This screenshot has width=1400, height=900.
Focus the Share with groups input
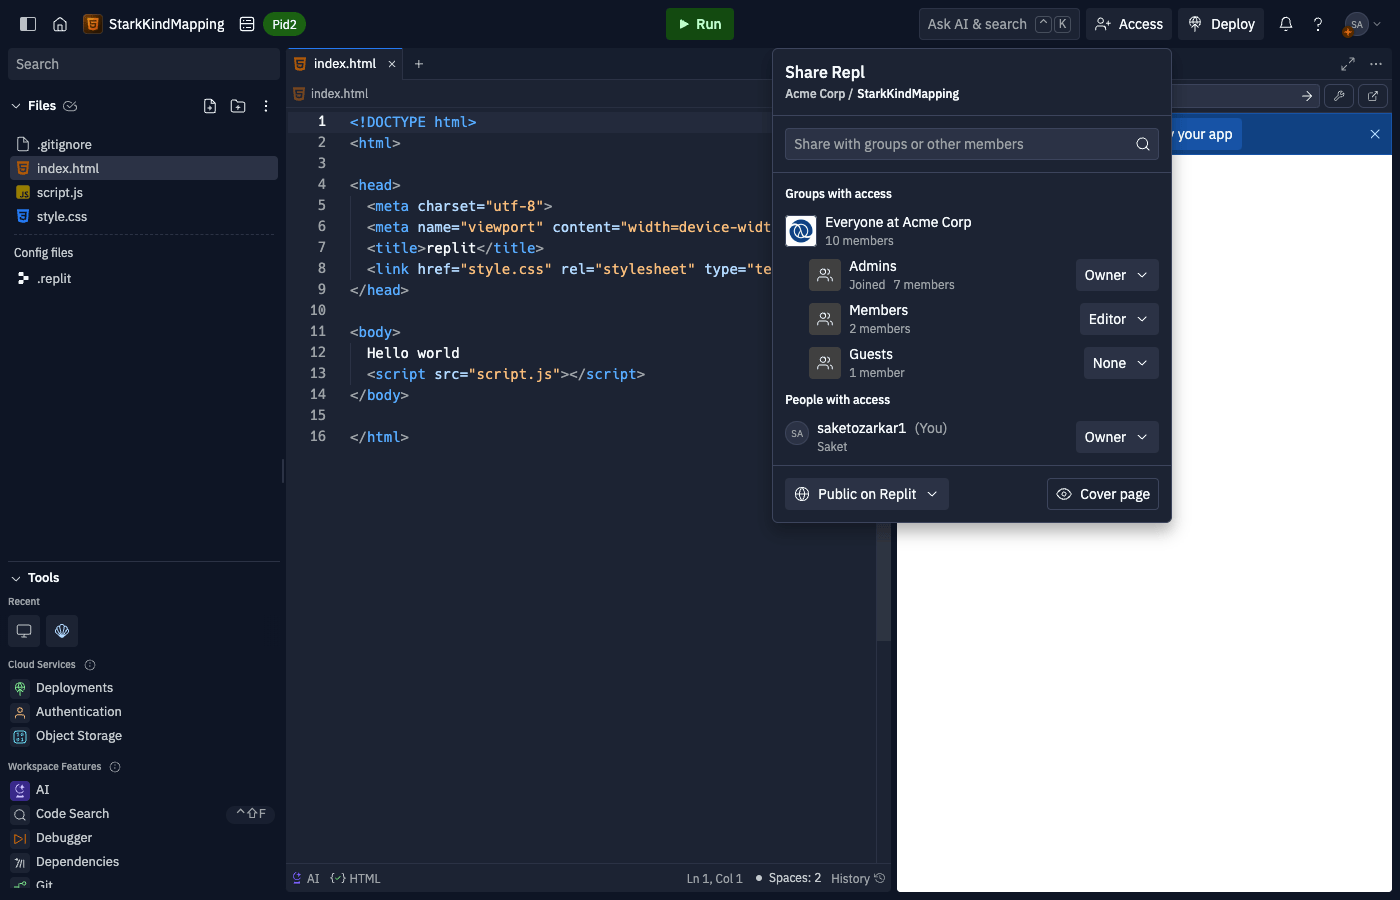tap(972, 144)
